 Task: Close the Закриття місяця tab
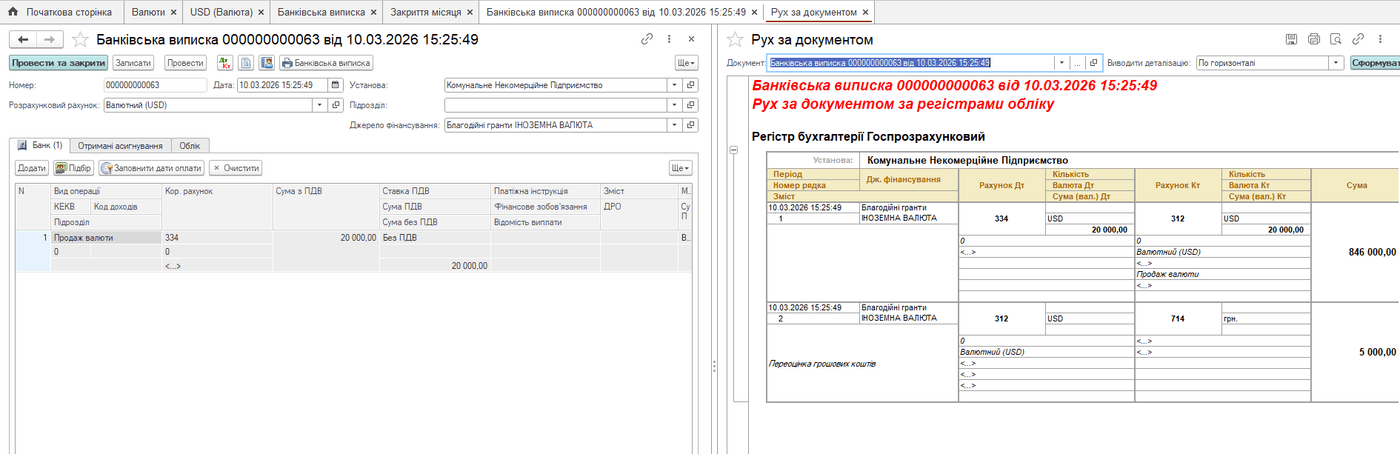[x=469, y=12]
